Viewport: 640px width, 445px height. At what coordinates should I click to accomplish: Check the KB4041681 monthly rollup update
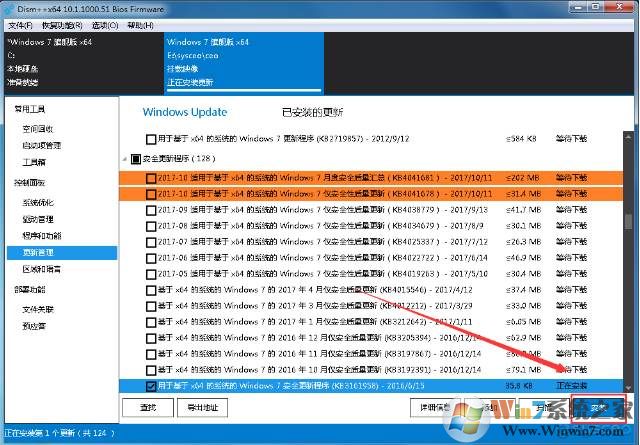[x=151, y=178]
